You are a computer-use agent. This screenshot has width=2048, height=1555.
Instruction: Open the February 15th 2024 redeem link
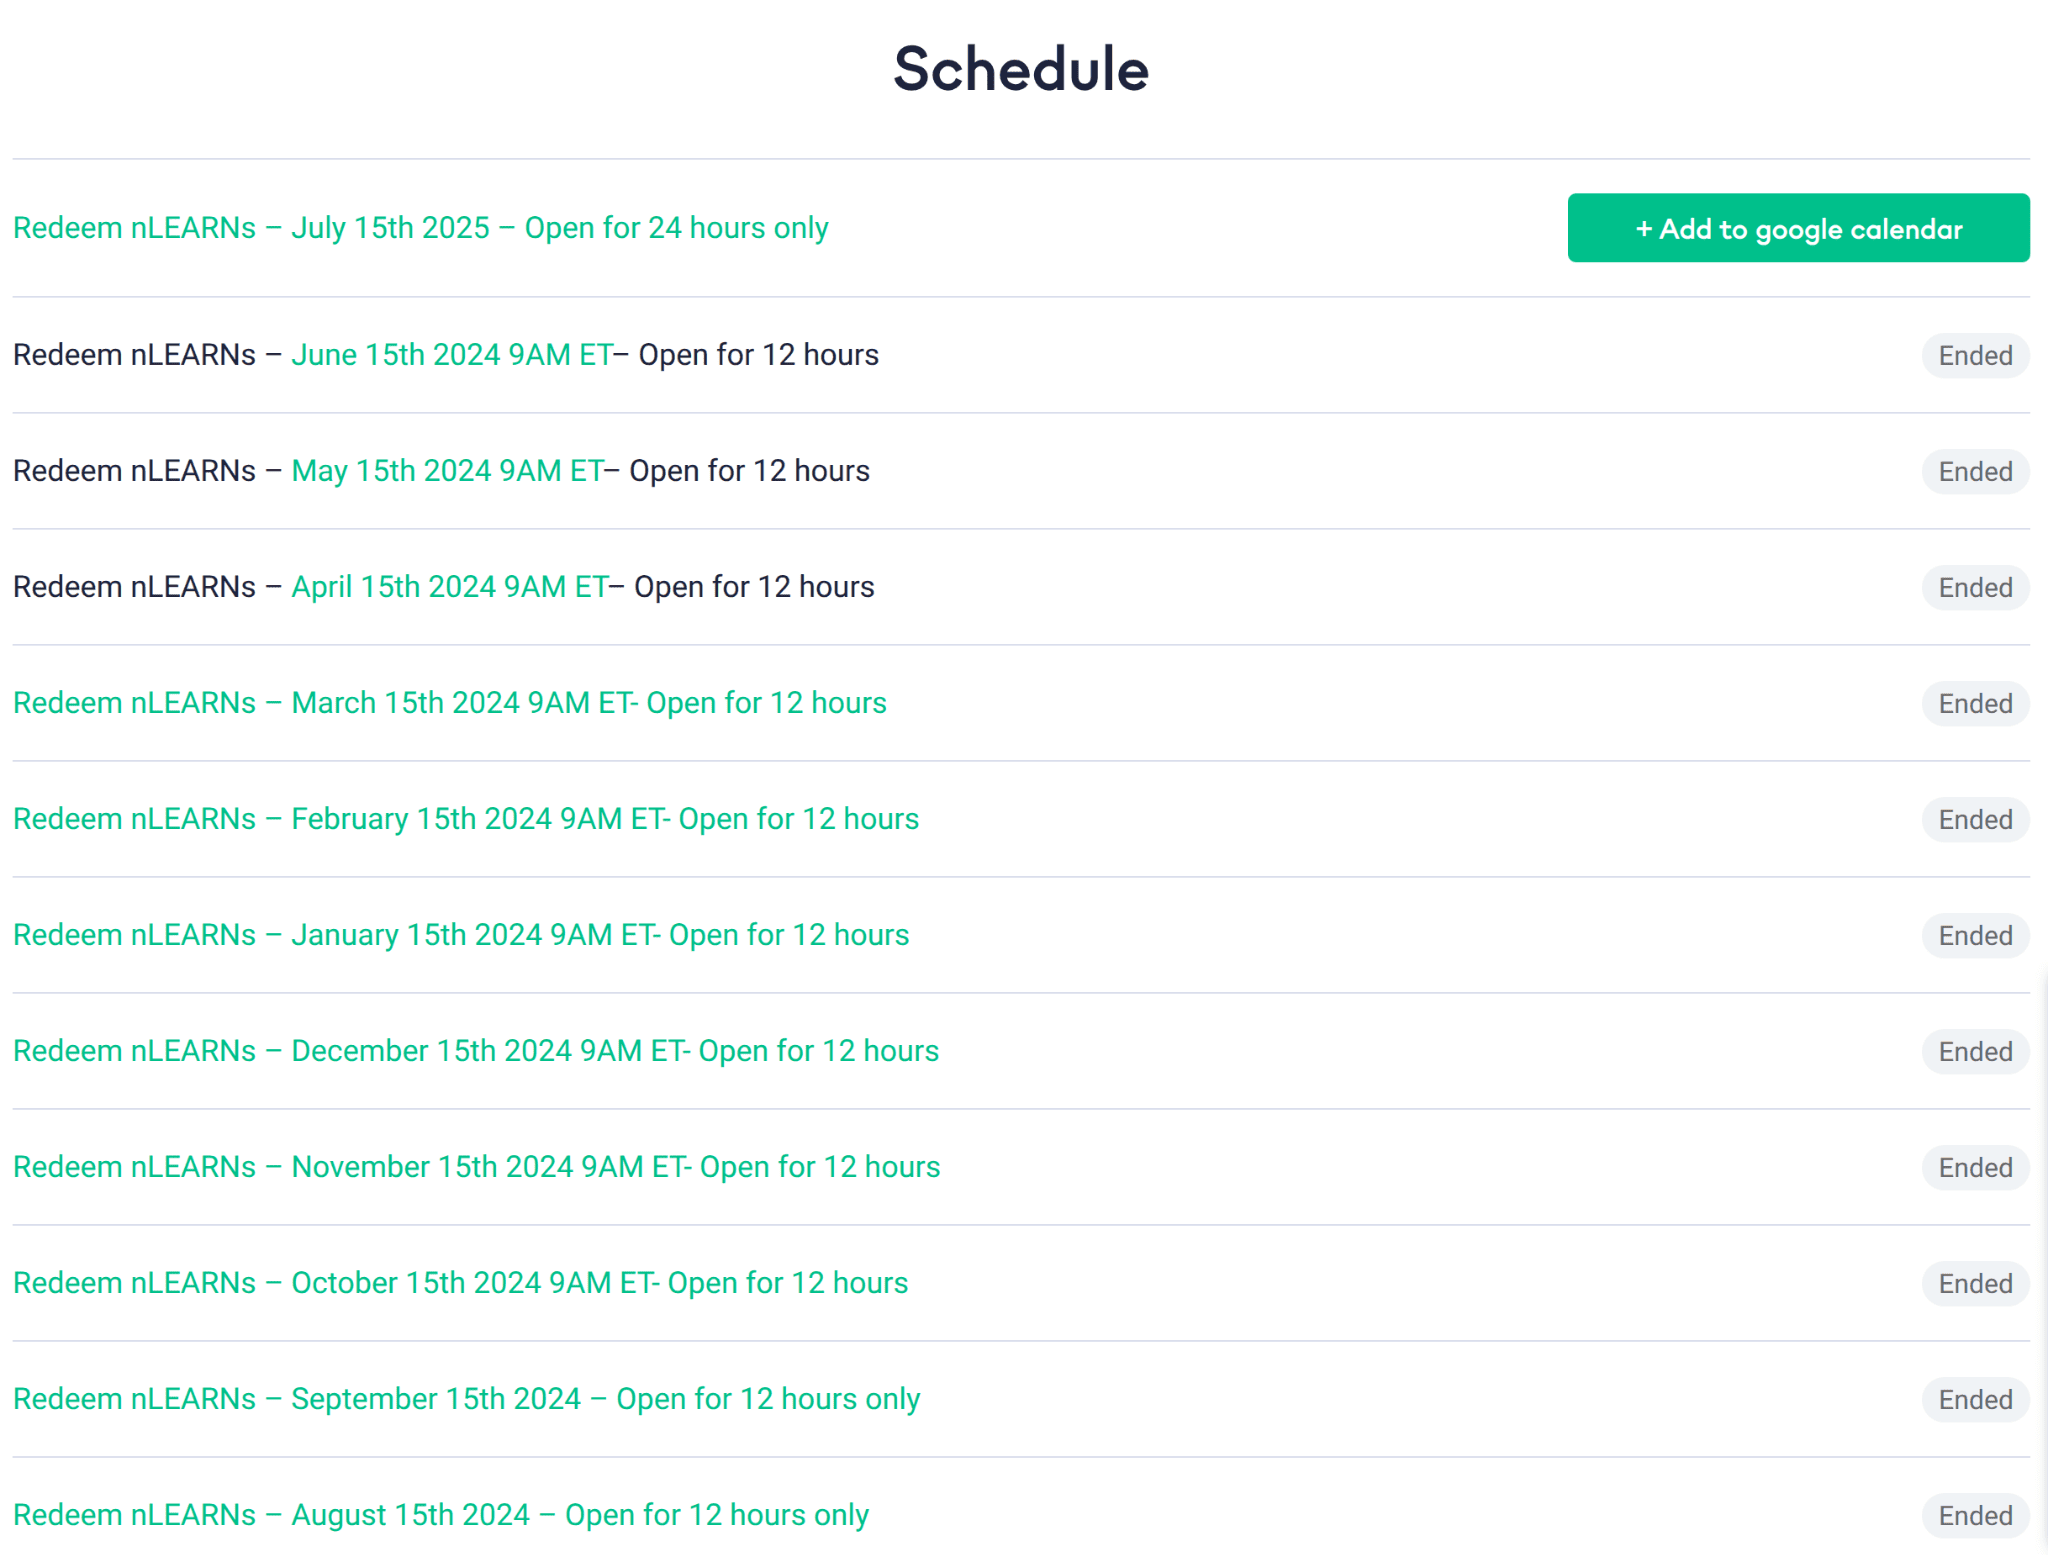pos(466,819)
